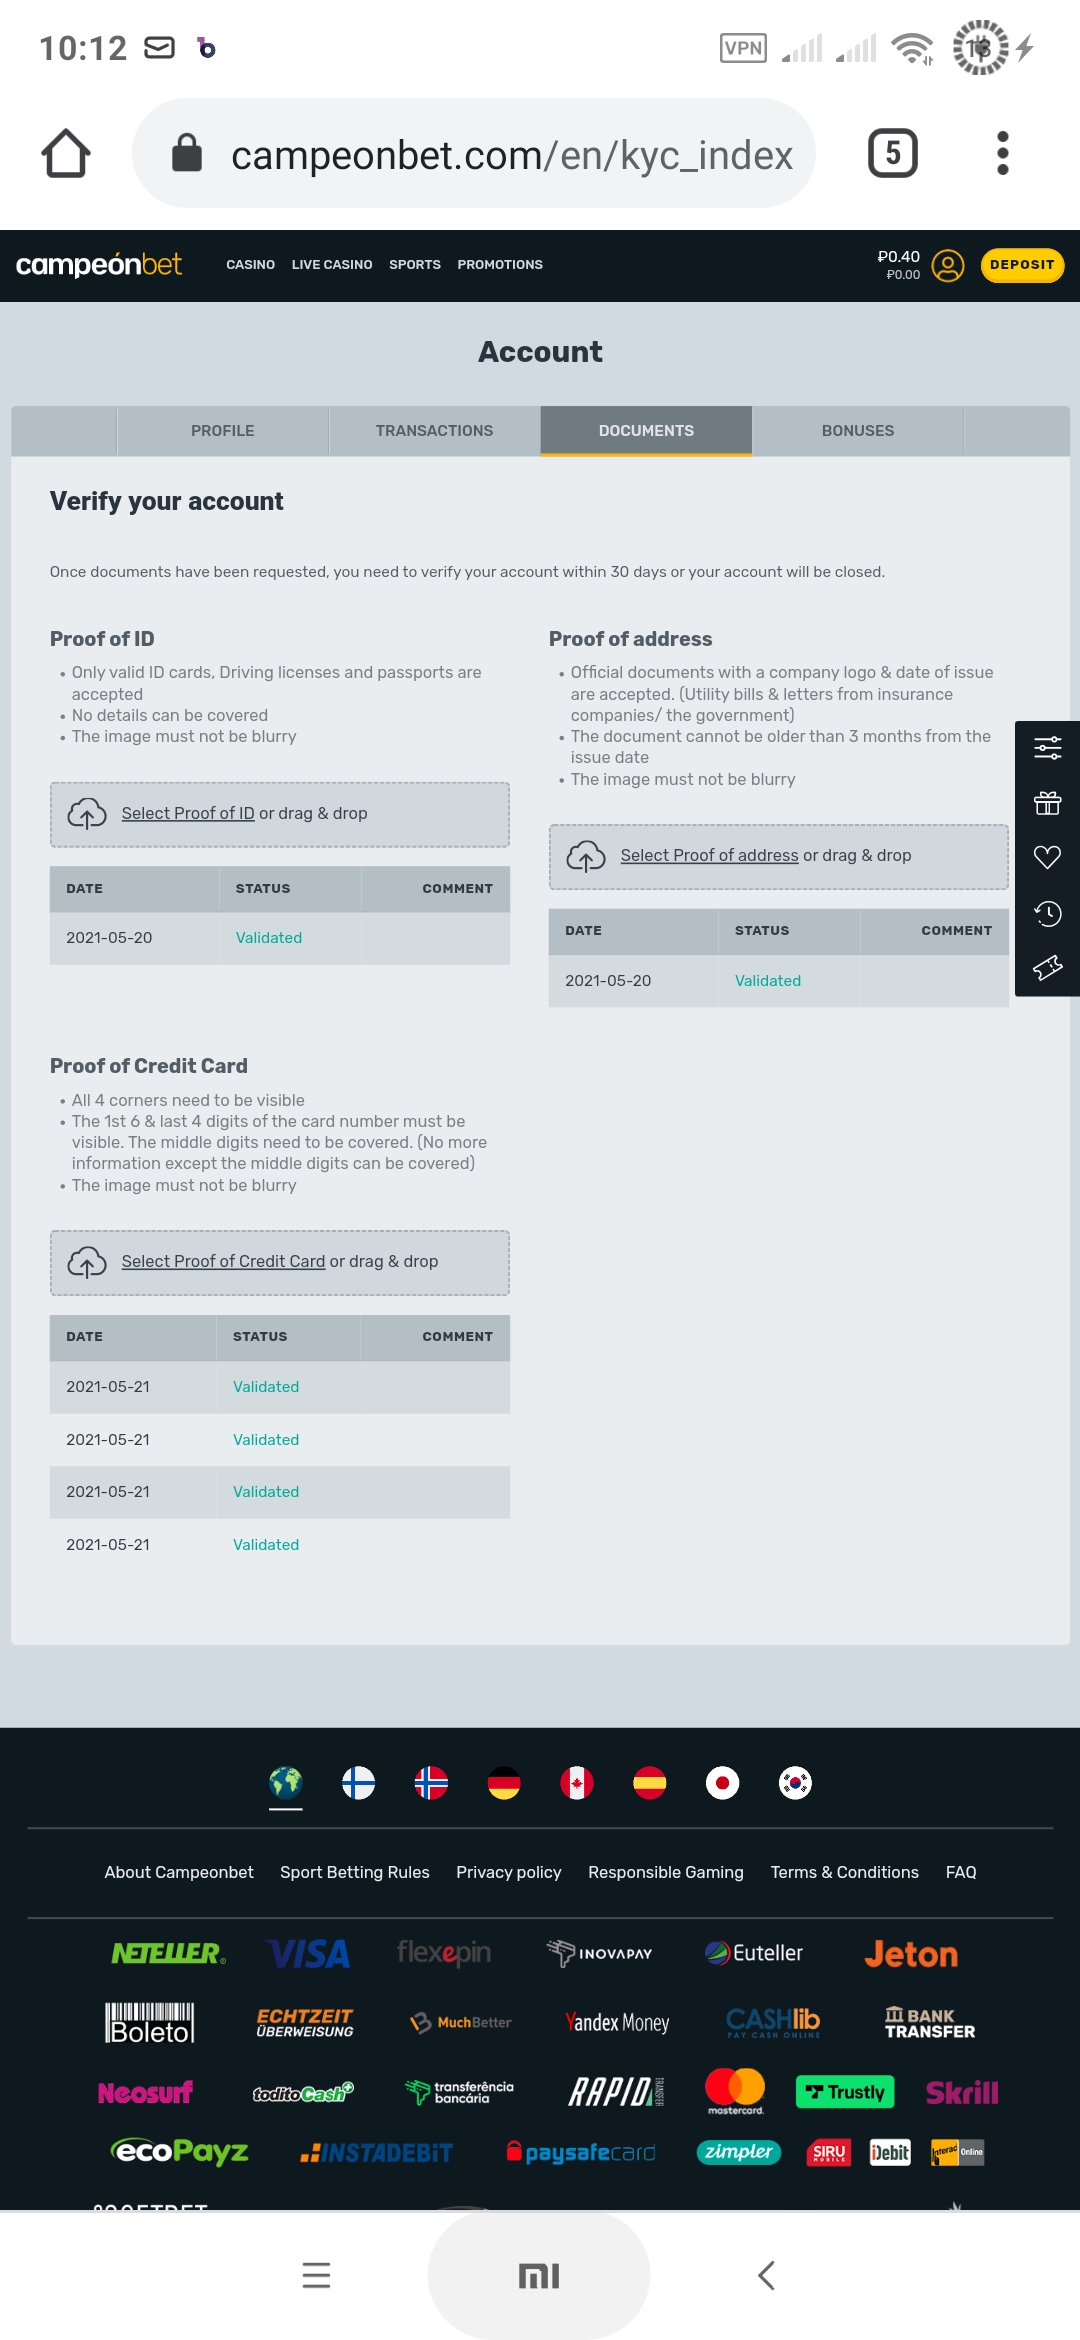The image size is (1080, 2340).
Task: Click the Select Proof of address link
Action: pyautogui.click(x=709, y=856)
